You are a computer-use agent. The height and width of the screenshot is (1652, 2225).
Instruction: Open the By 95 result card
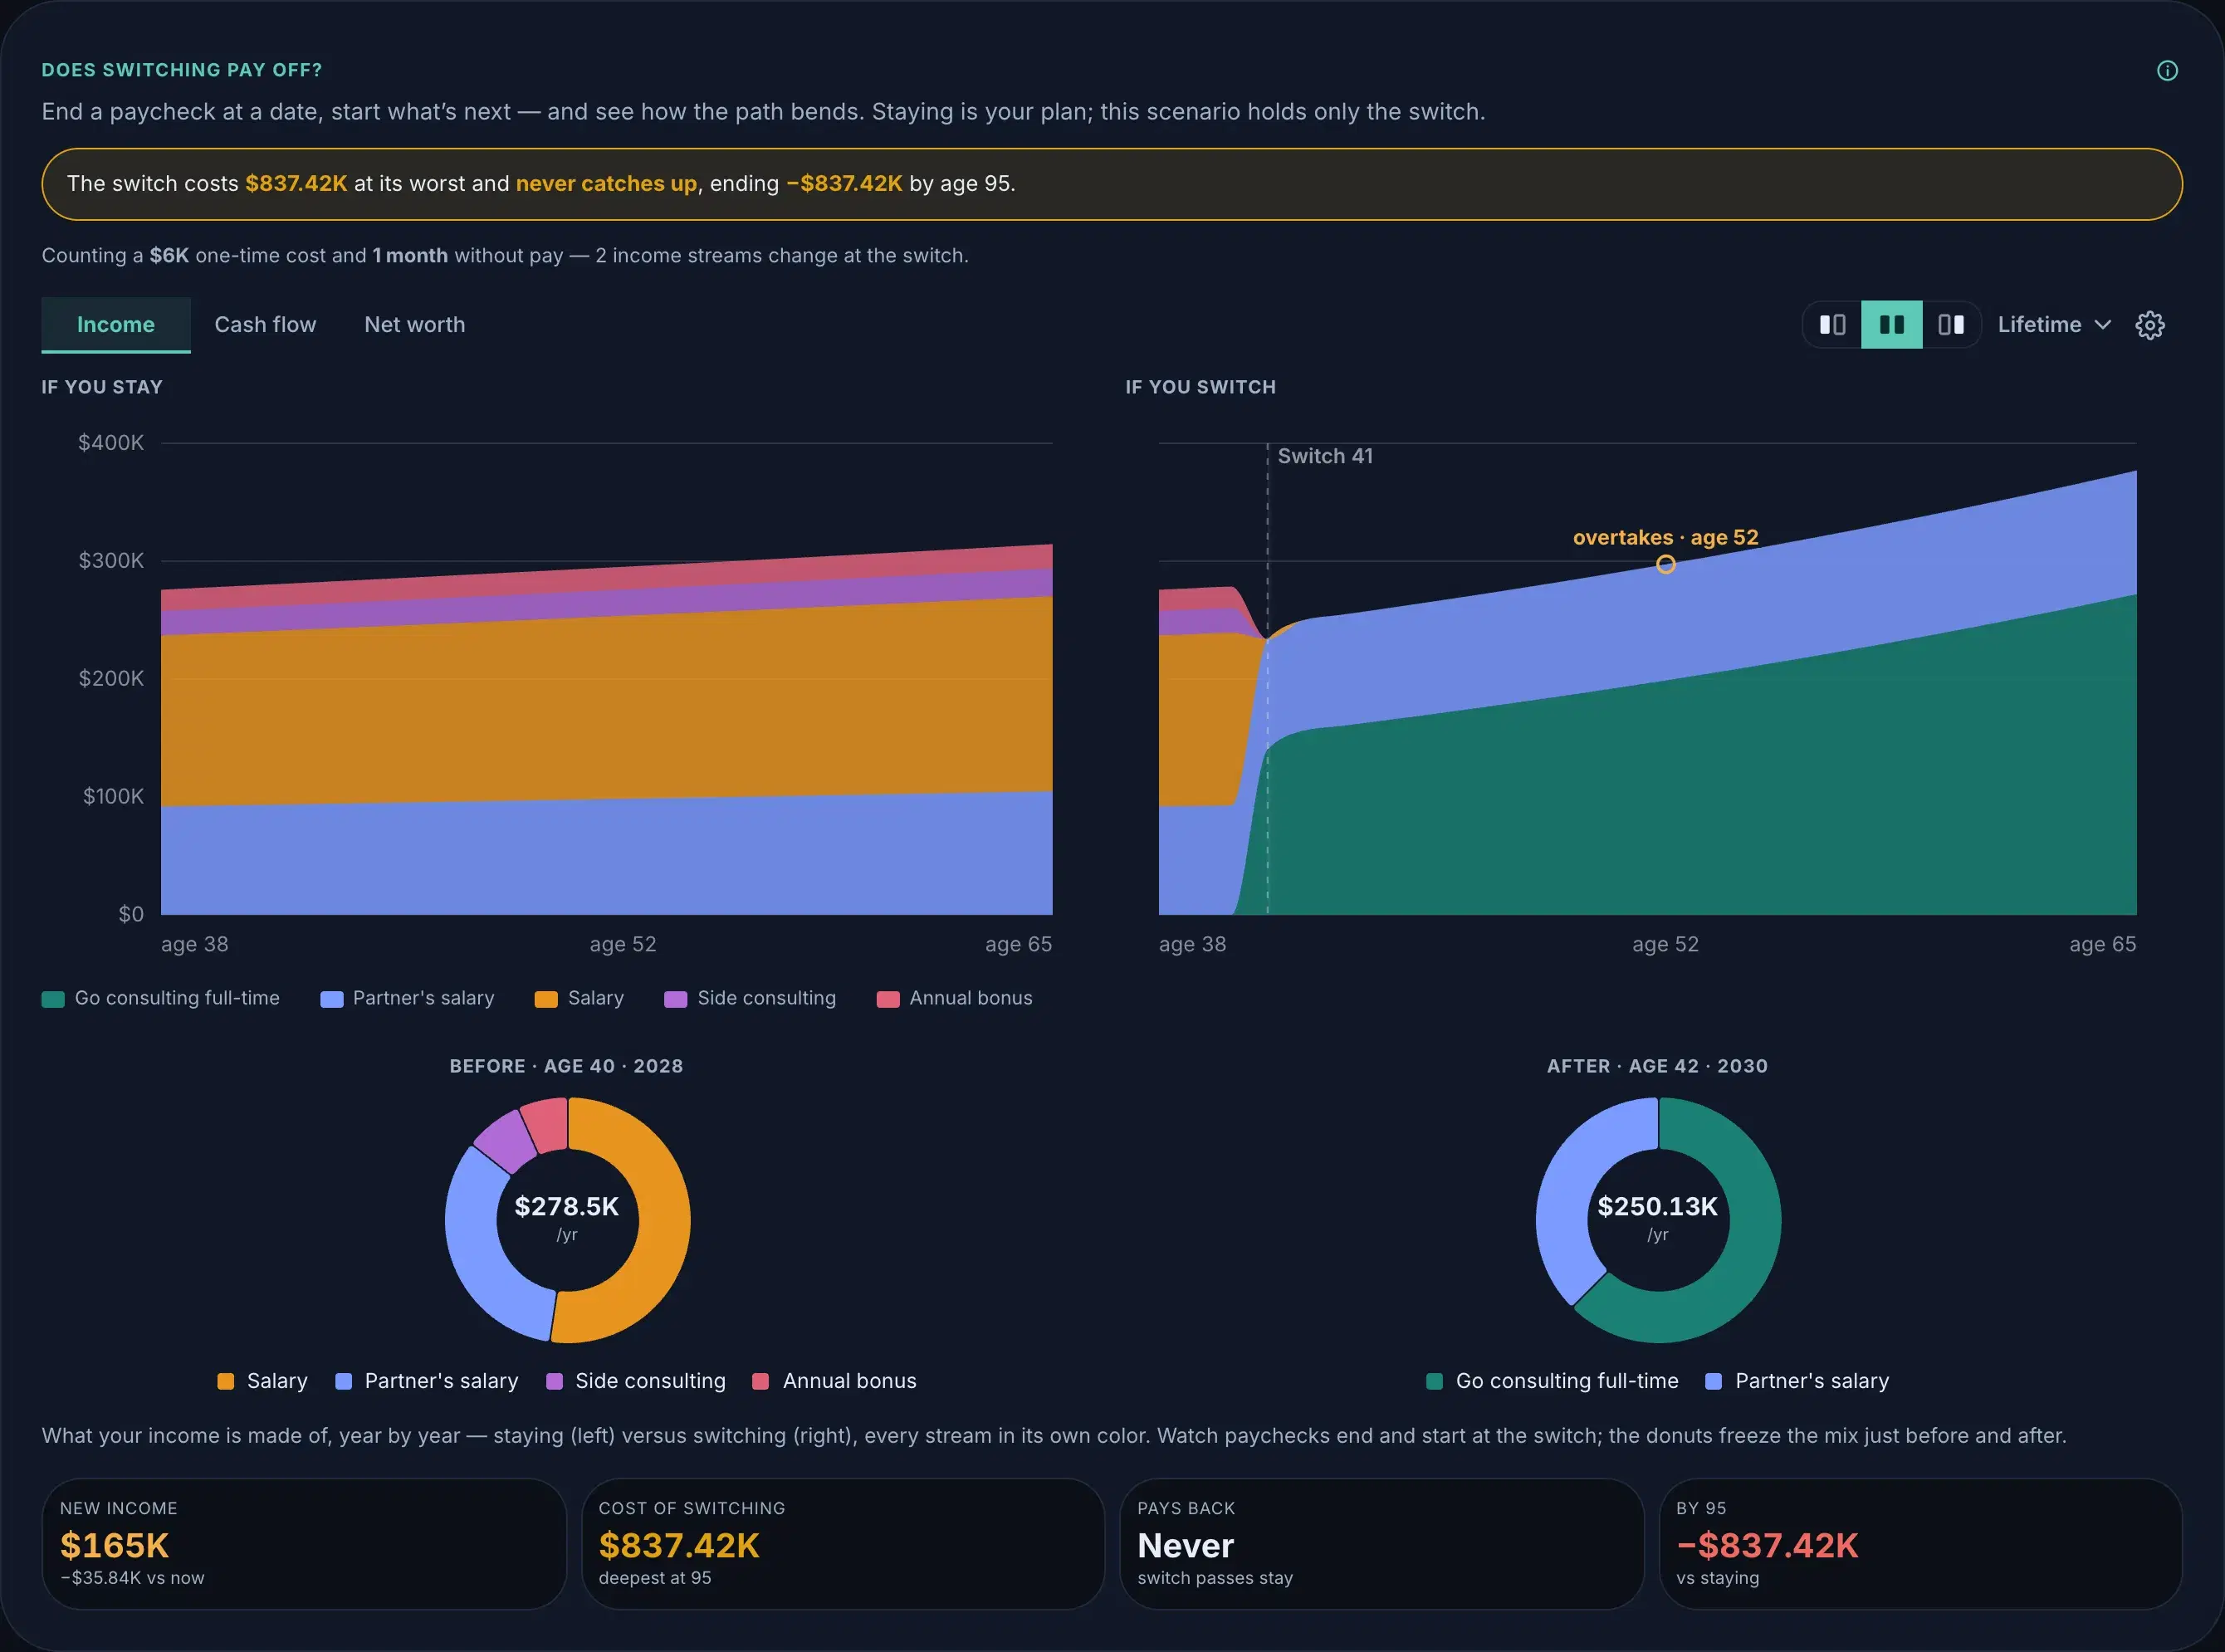point(1920,1544)
